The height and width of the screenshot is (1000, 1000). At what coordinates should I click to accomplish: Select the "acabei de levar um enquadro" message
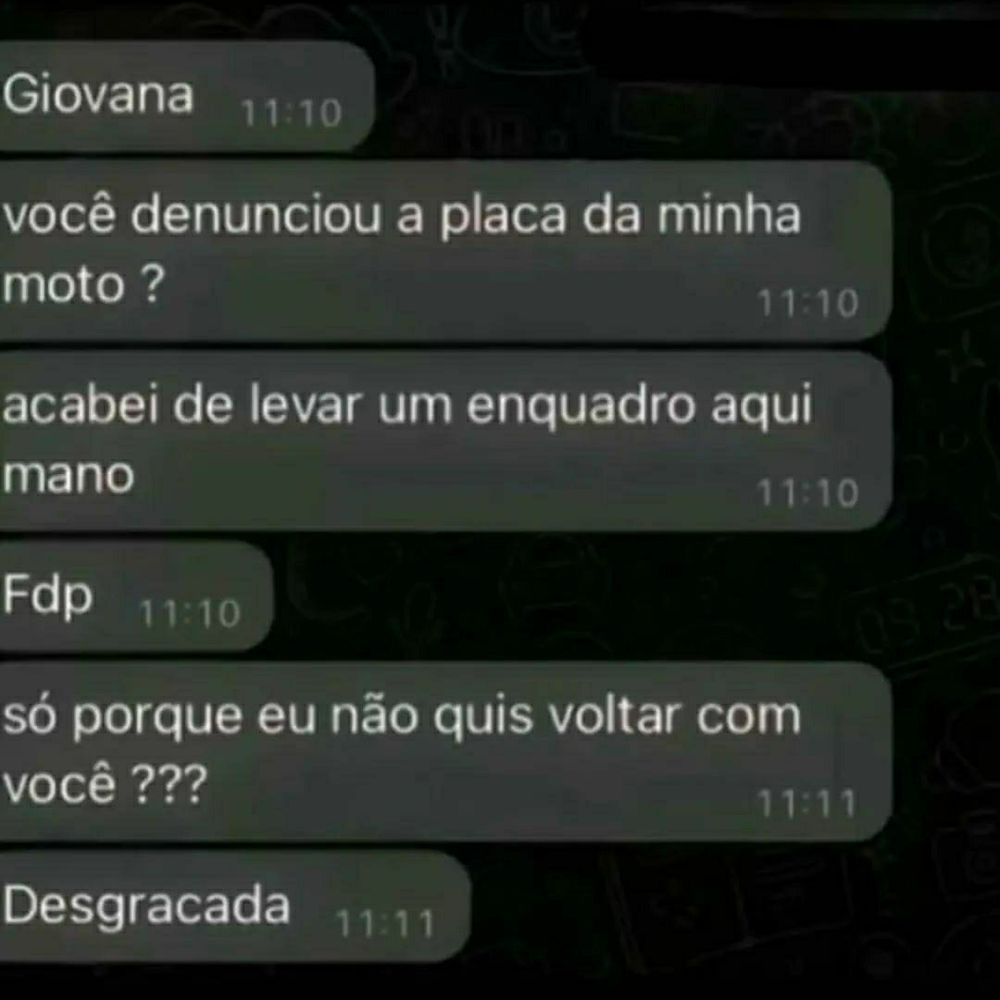445,441
